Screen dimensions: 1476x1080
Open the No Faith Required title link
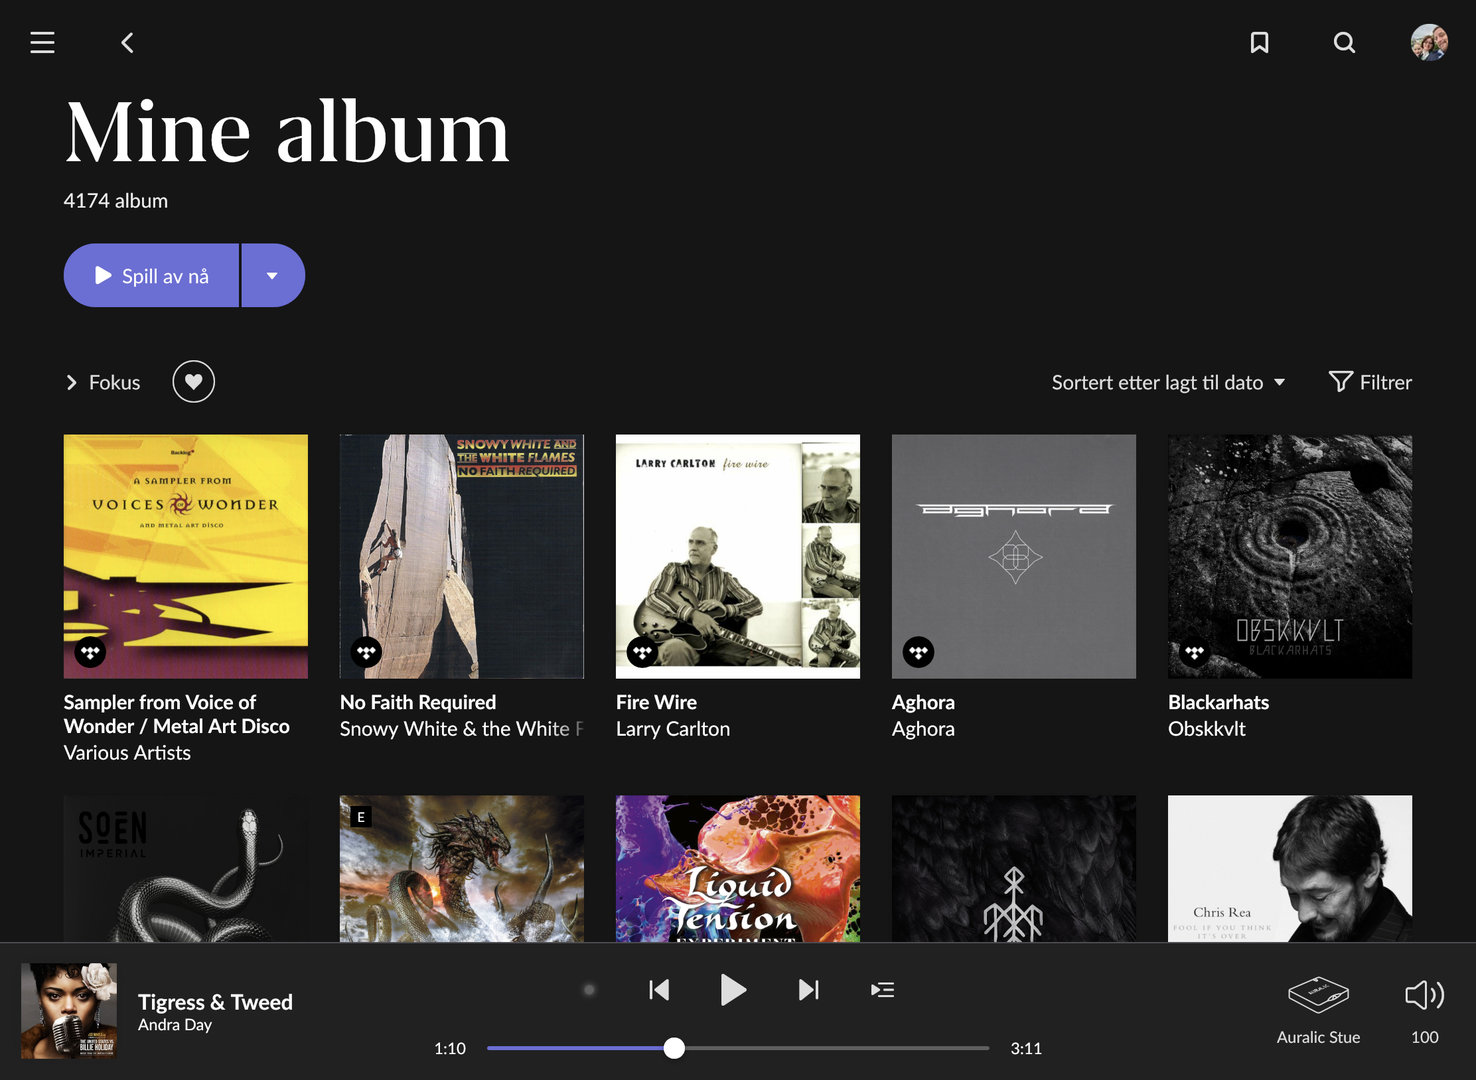[x=418, y=702]
